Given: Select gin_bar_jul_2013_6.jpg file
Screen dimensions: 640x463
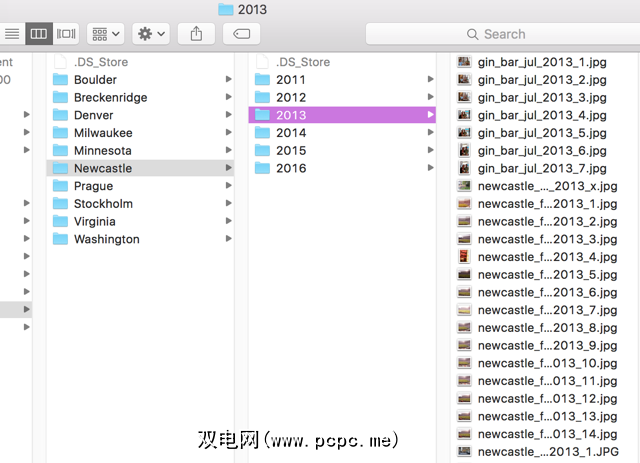Looking at the screenshot, I should coord(543,150).
